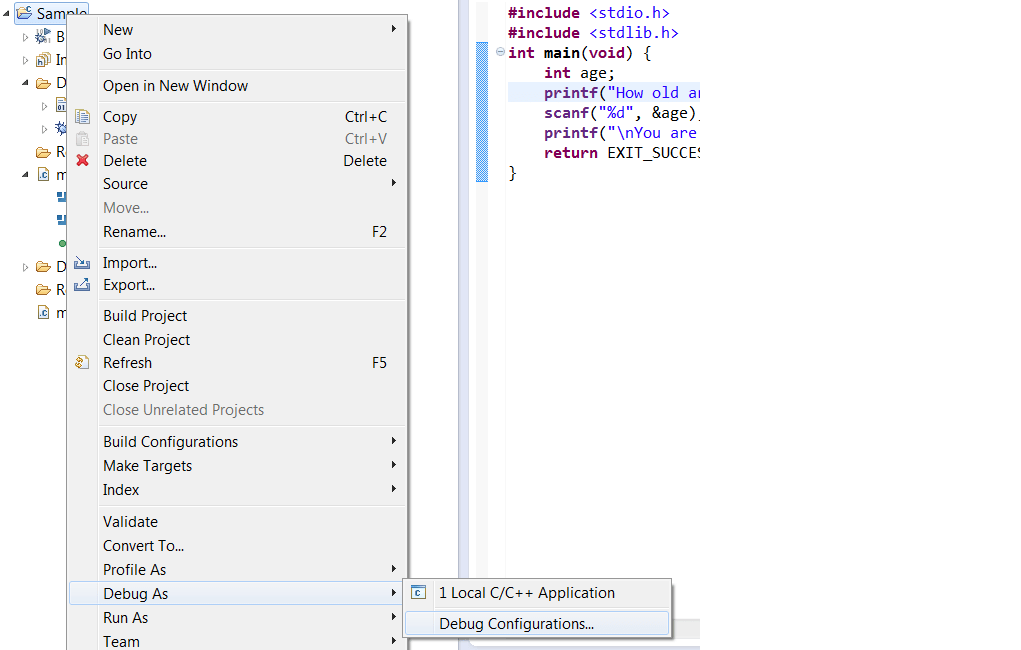
Task: Click the 'int age;' code line
Action: click(x=580, y=73)
